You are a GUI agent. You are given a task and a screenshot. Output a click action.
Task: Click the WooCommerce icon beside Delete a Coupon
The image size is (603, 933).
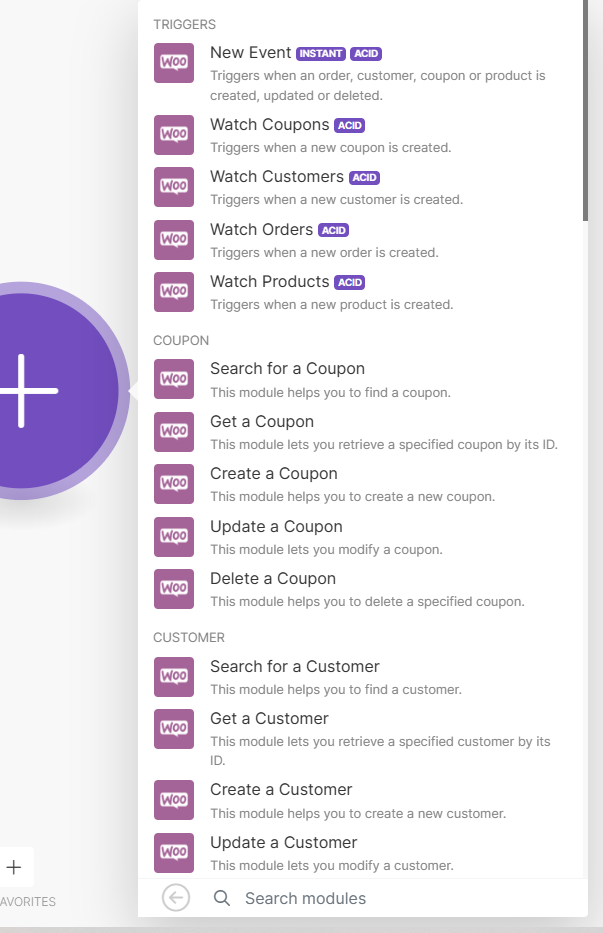point(174,589)
